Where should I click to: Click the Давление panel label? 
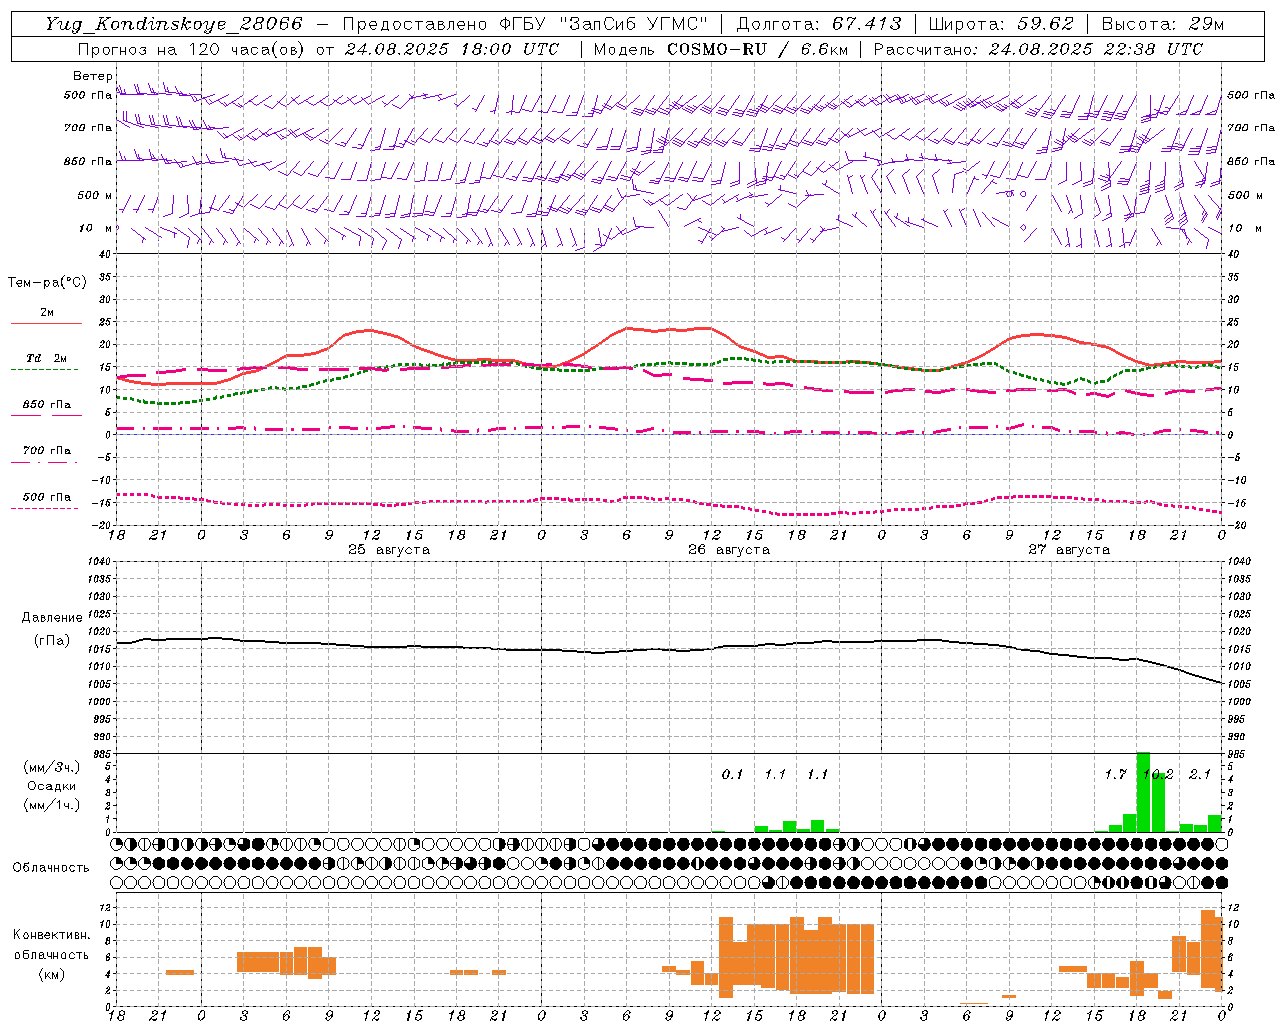[52, 618]
